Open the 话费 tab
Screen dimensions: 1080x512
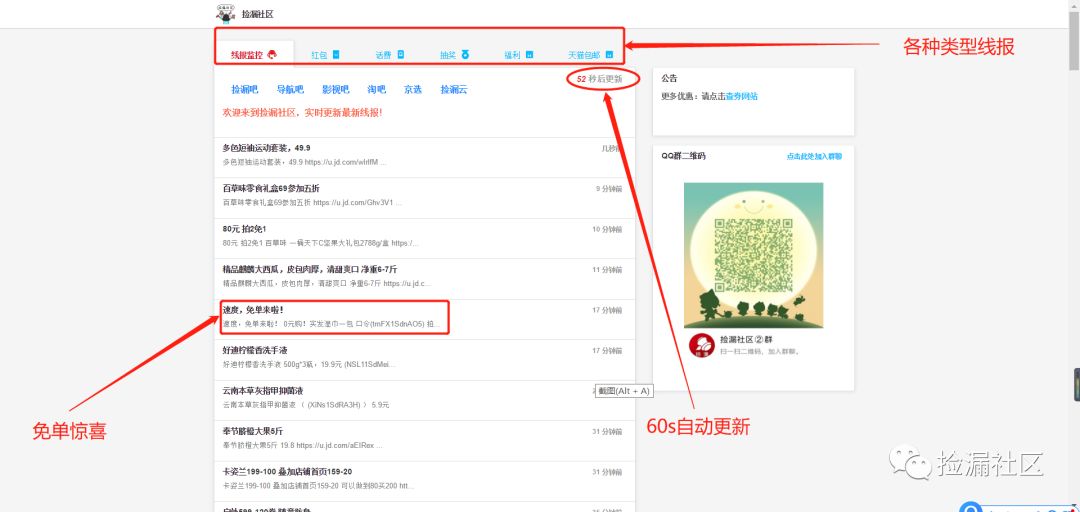[384, 55]
